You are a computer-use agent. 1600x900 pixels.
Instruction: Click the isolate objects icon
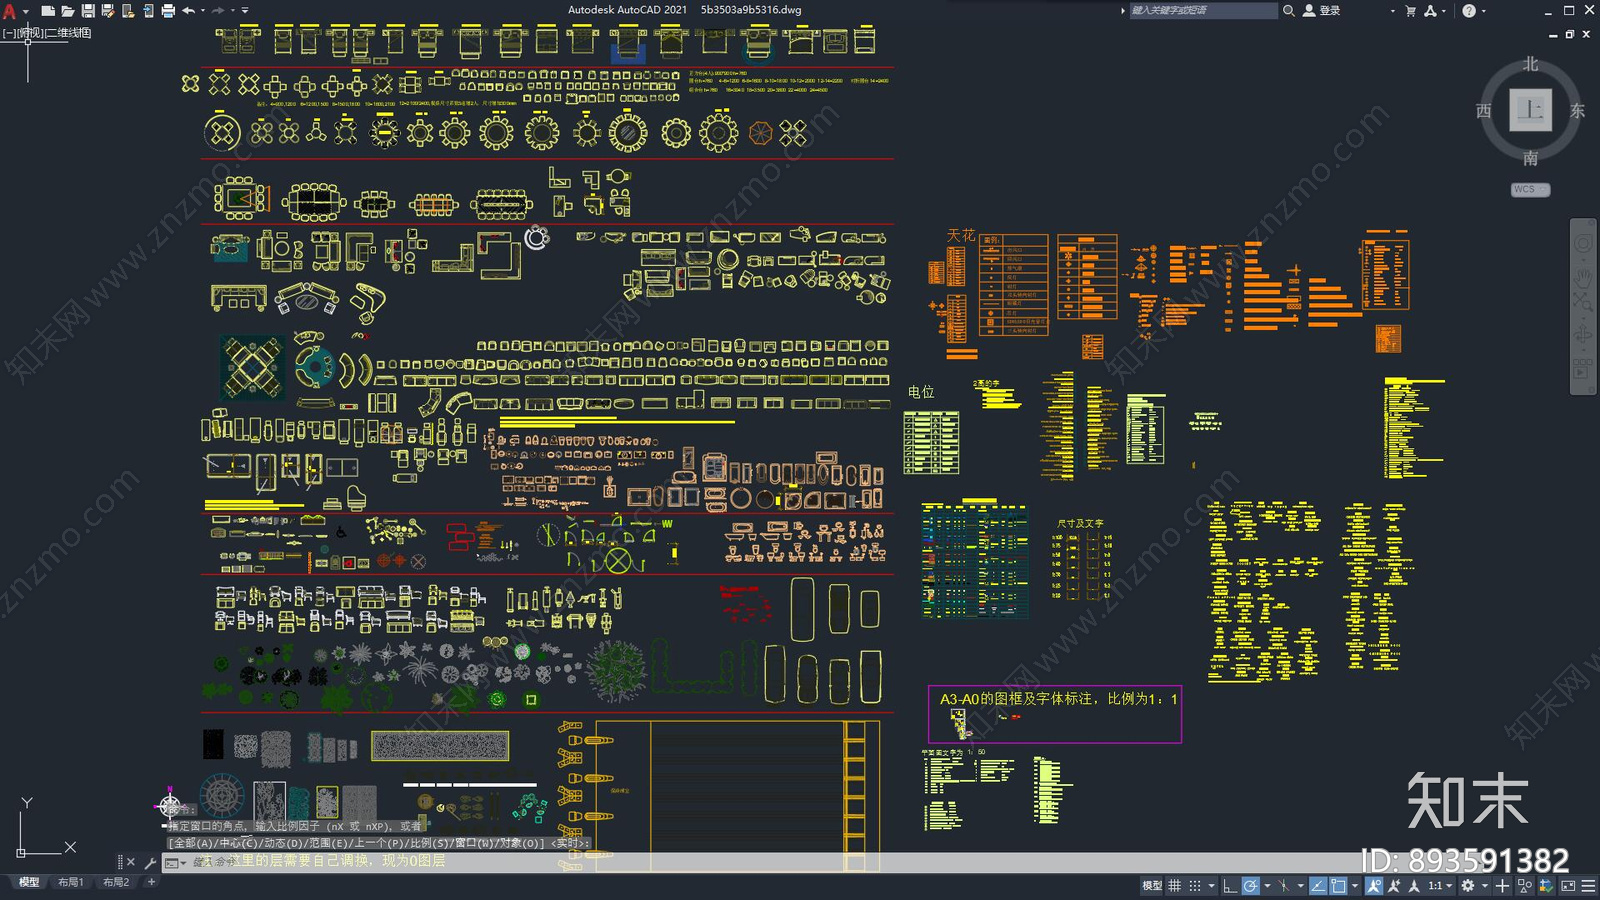1524,886
